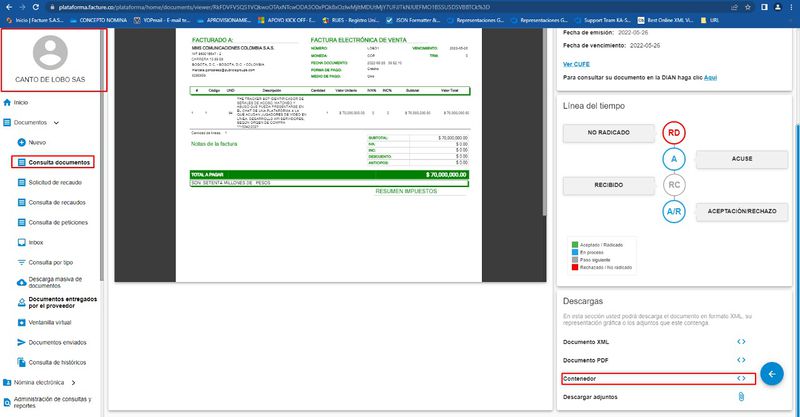
Task: Open the CONCEPTO NOMINA bookmark
Action: point(98,20)
